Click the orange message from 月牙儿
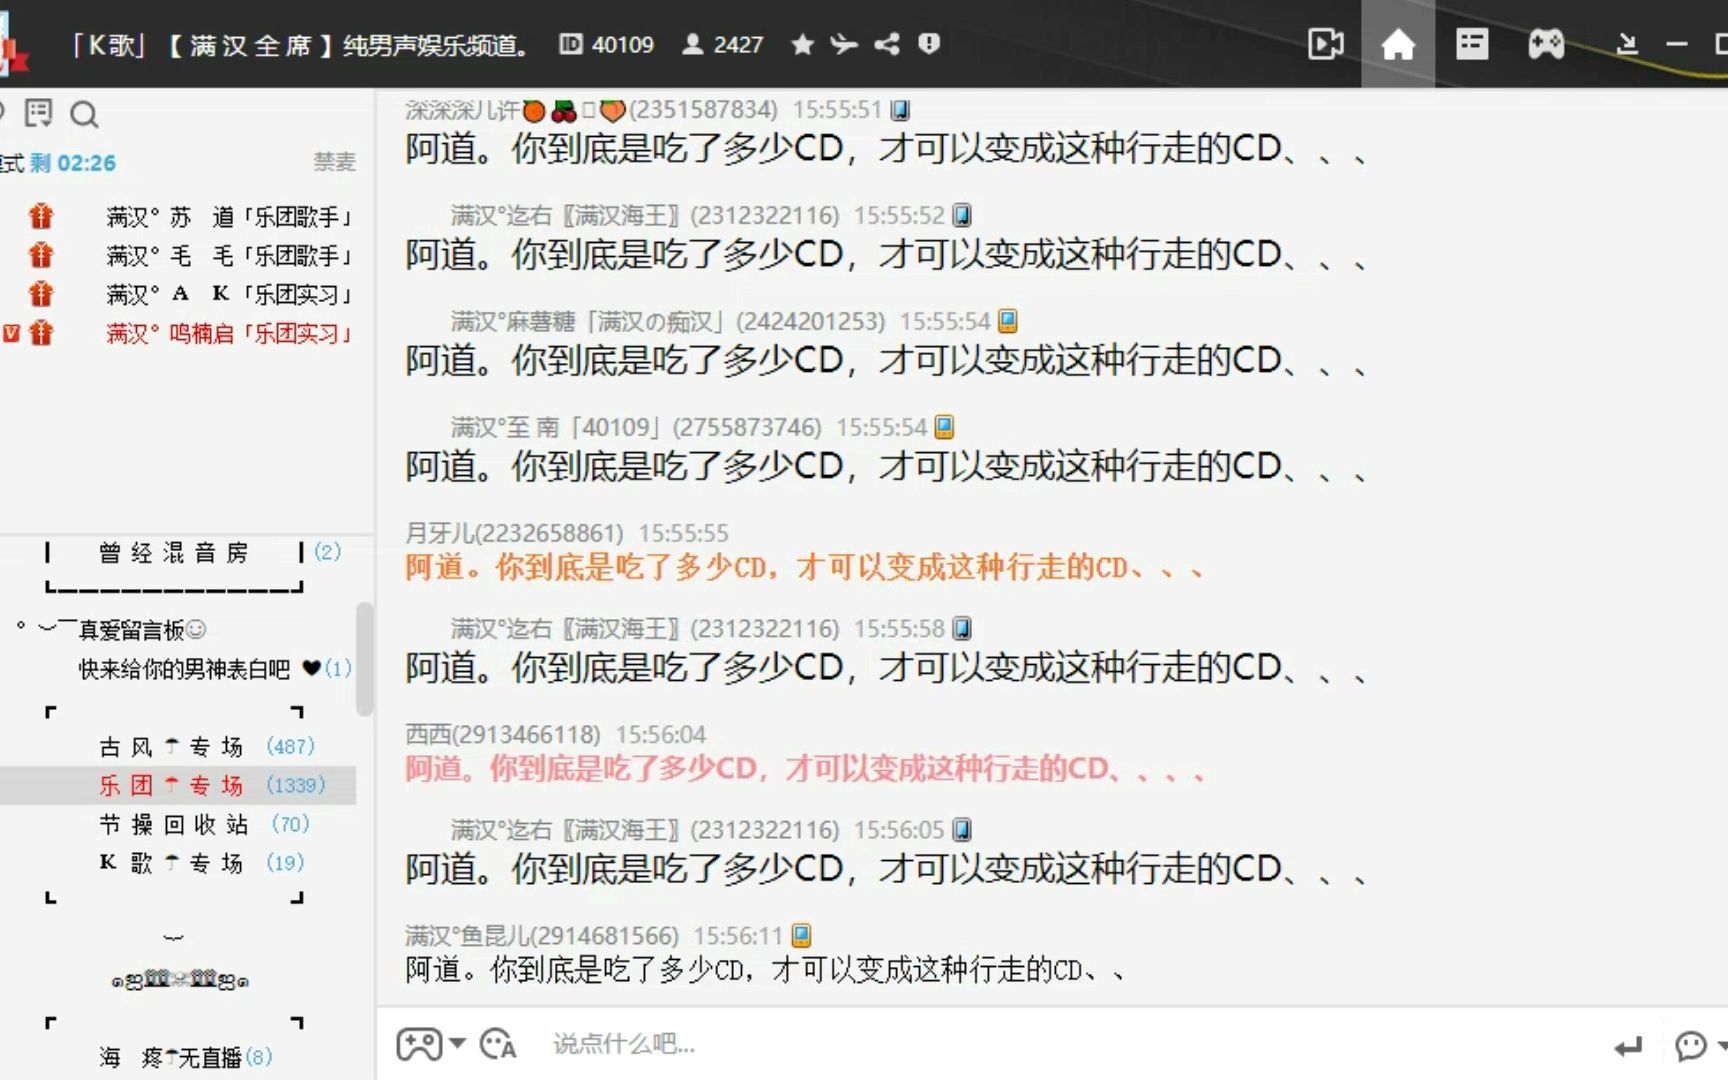1728x1080 pixels. click(804, 568)
